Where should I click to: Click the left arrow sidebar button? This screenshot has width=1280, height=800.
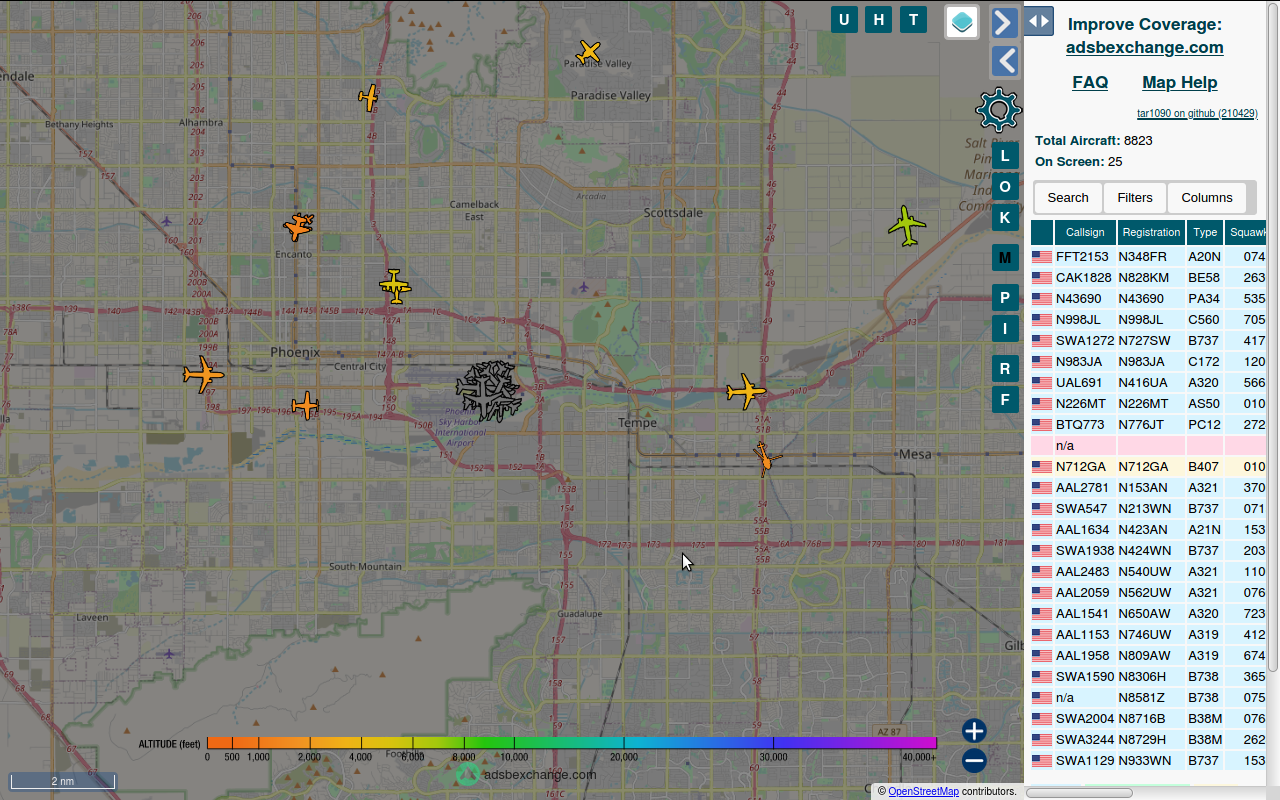click(x=1005, y=61)
